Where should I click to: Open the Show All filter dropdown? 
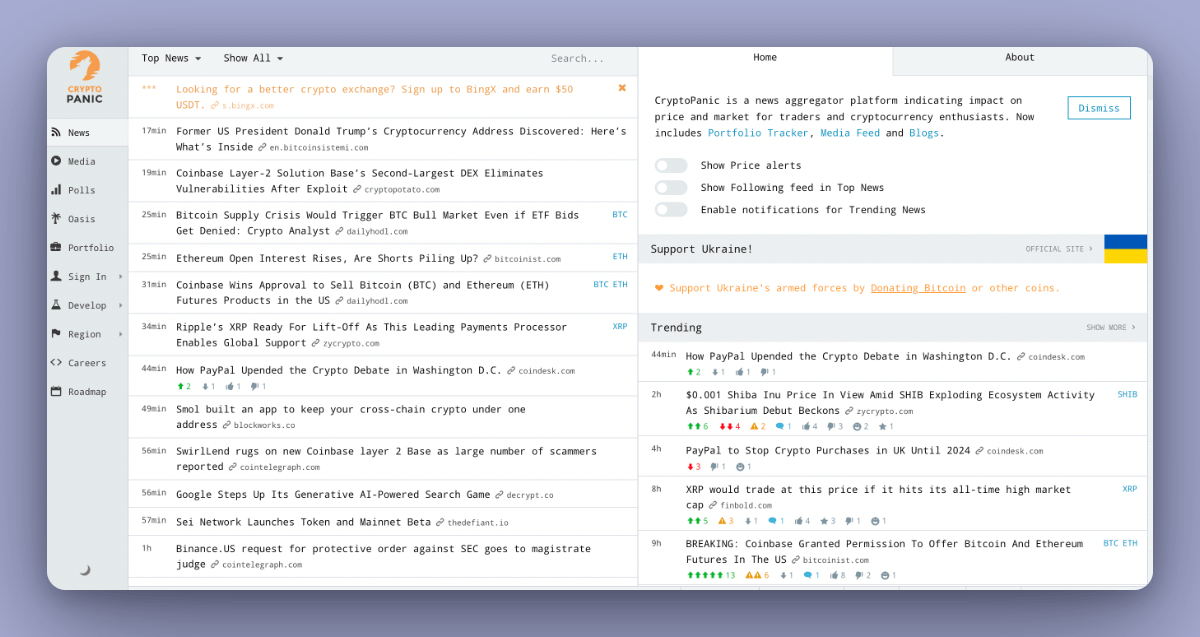pyautogui.click(x=253, y=58)
